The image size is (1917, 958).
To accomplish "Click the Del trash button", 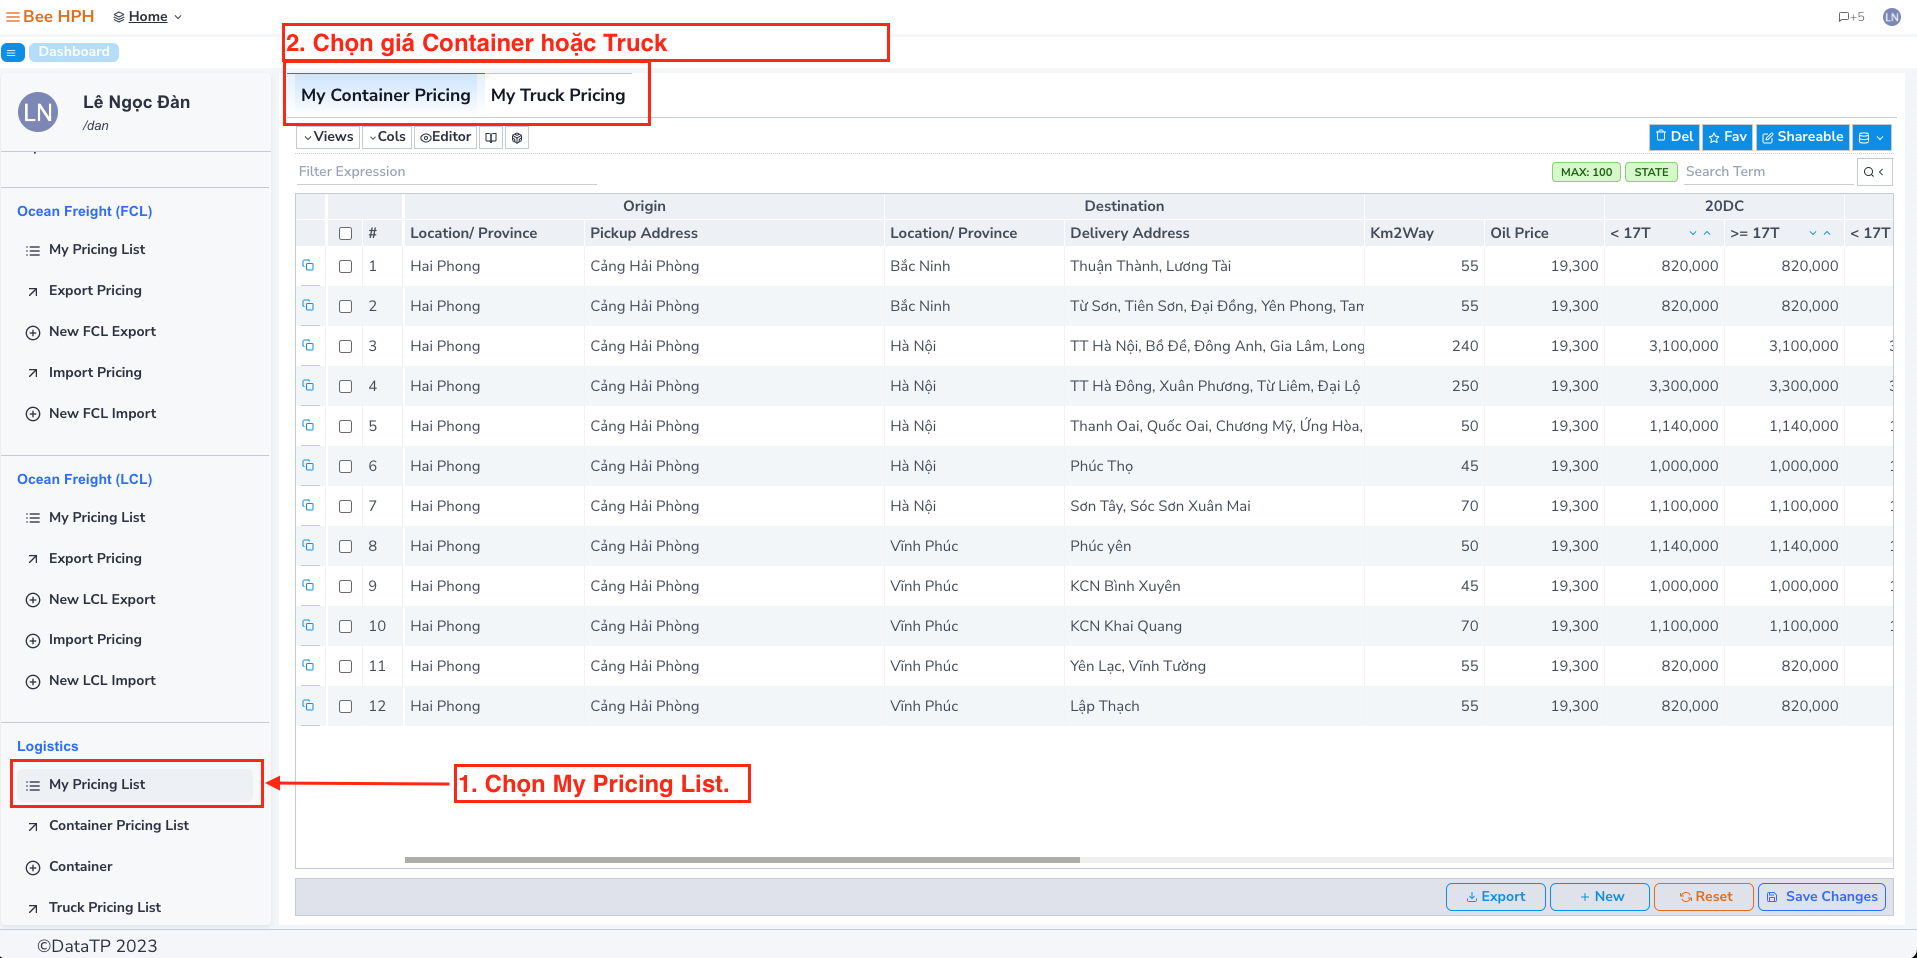I will (x=1674, y=137).
